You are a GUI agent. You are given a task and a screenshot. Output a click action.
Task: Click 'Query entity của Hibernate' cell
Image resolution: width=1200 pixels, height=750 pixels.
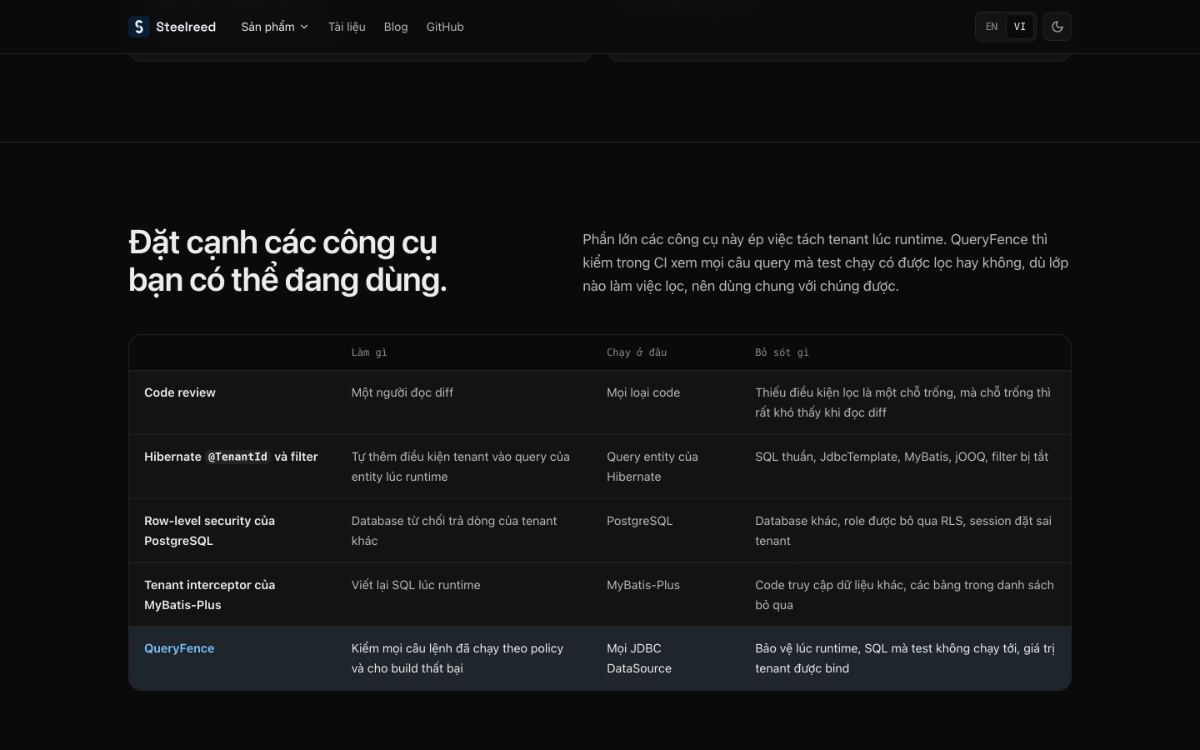tap(652, 467)
